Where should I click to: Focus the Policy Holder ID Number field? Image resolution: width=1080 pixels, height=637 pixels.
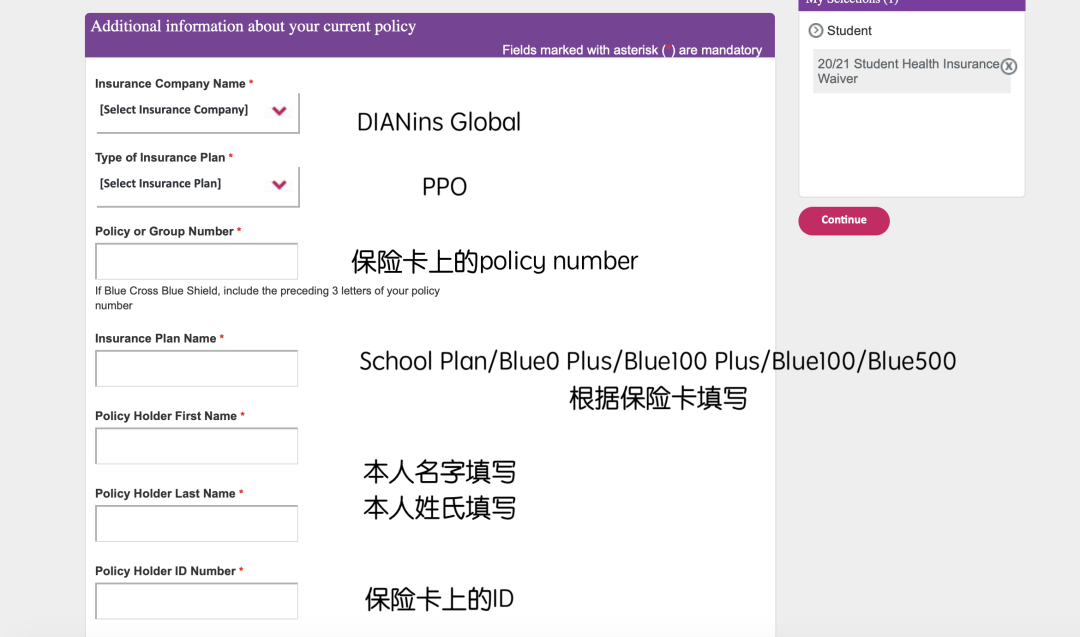tap(196, 601)
